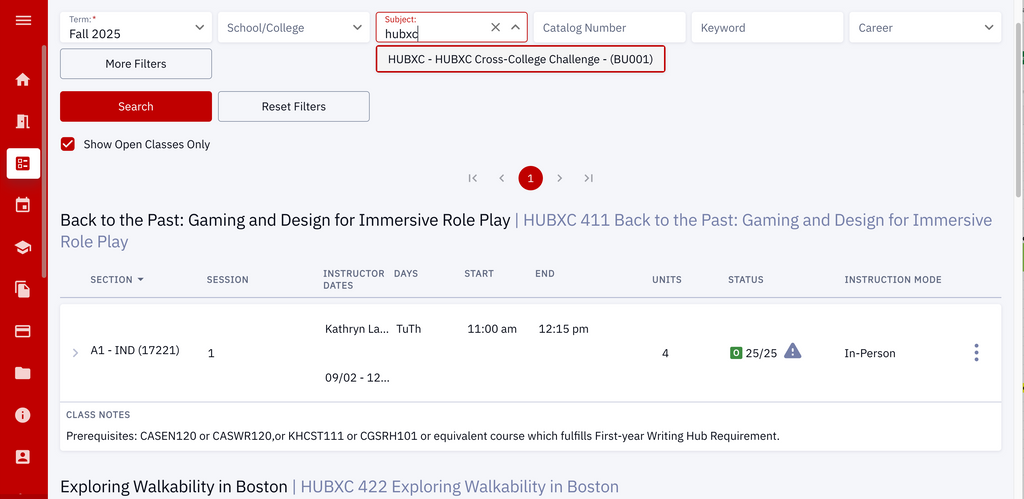Expand section A1 - IND row details
Viewport: 1024px width, 499px height.
click(x=75, y=353)
